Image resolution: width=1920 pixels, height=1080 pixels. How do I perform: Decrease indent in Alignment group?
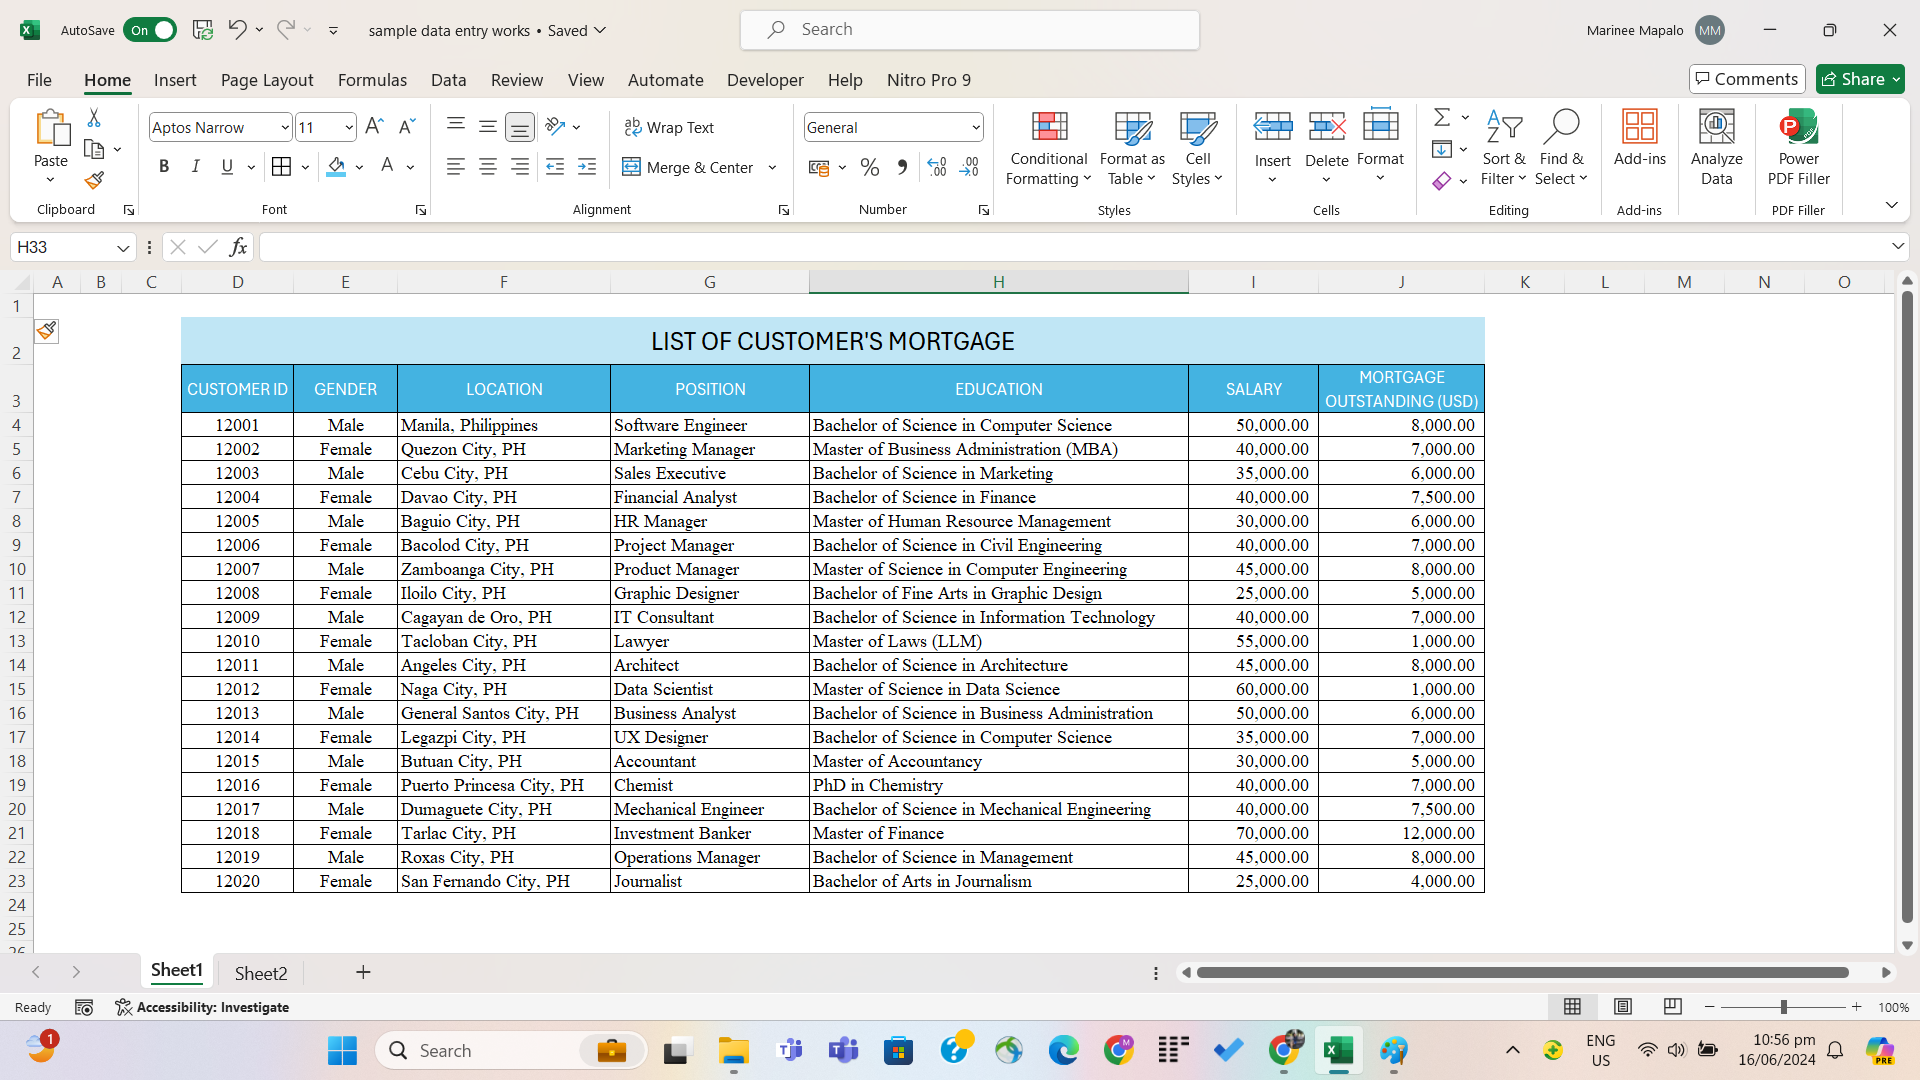pyautogui.click(x=555, y=167)
